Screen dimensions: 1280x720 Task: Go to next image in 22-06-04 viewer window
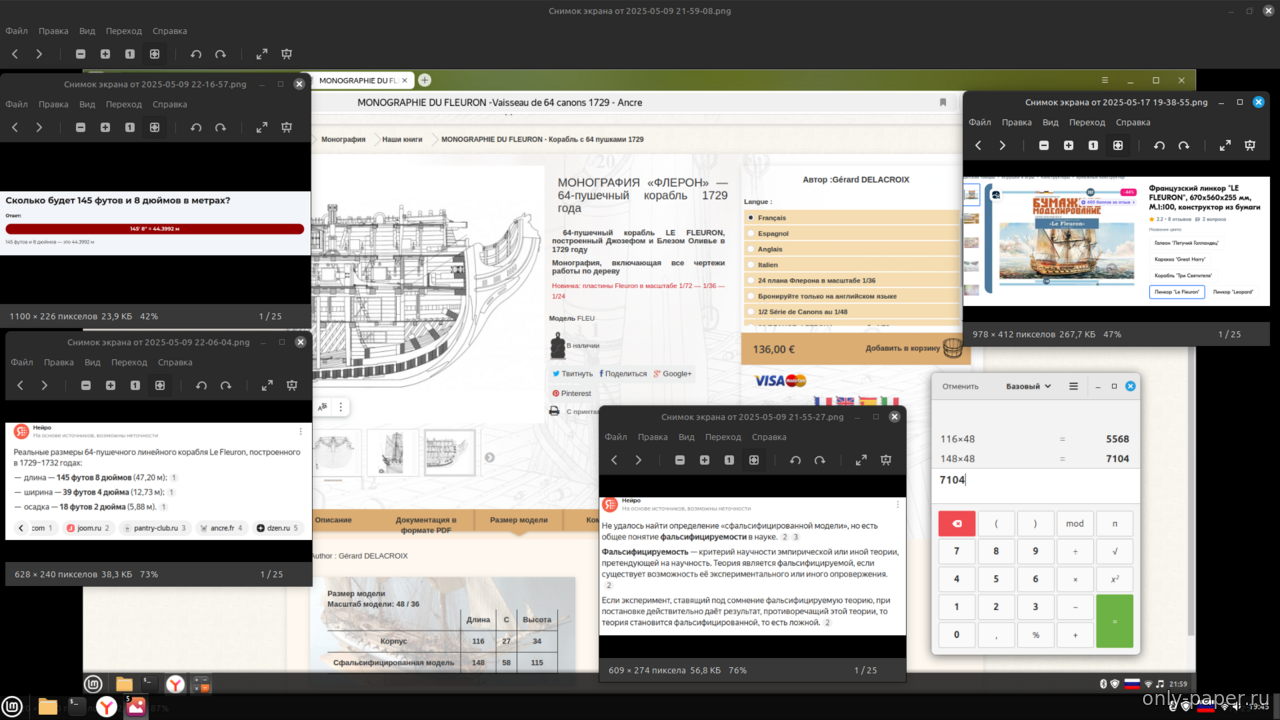[x=44, y=385]
